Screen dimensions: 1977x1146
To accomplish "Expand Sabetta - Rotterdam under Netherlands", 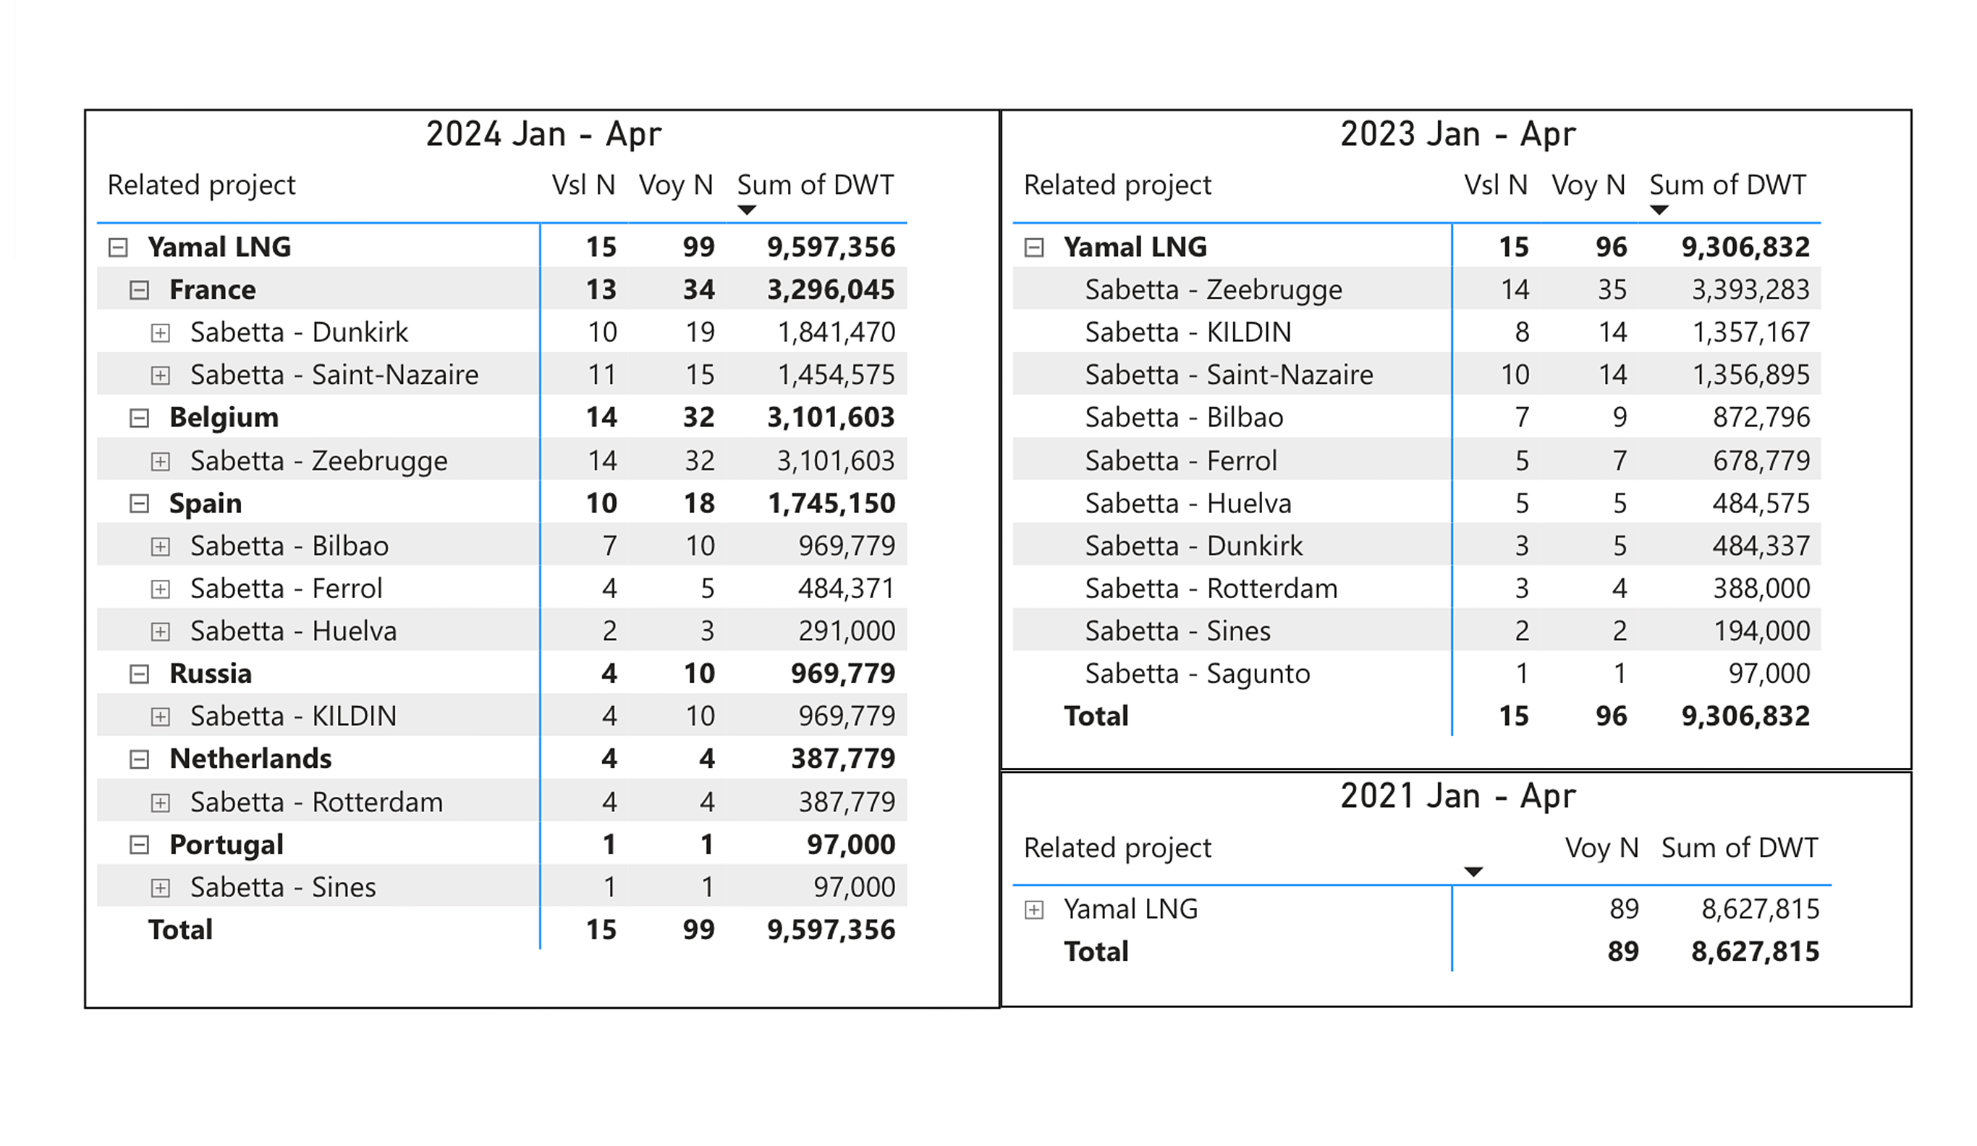I will click(x=161, y=801).
